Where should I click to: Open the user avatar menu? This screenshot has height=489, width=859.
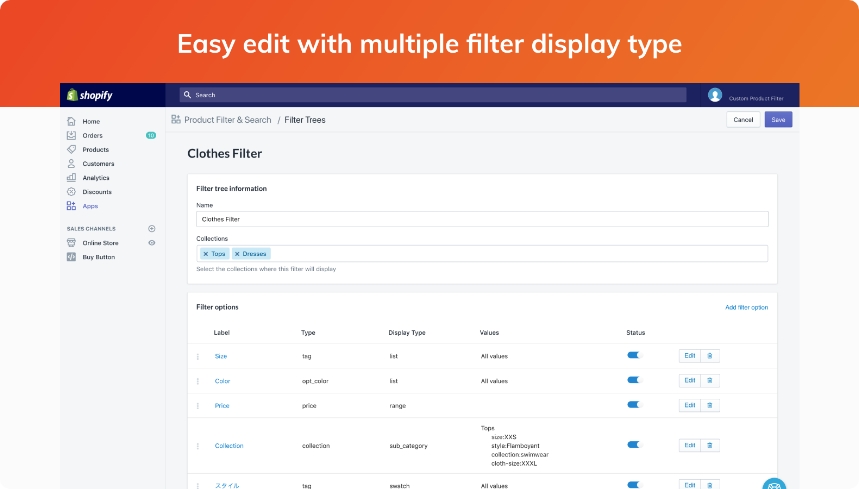pos(714,95)
